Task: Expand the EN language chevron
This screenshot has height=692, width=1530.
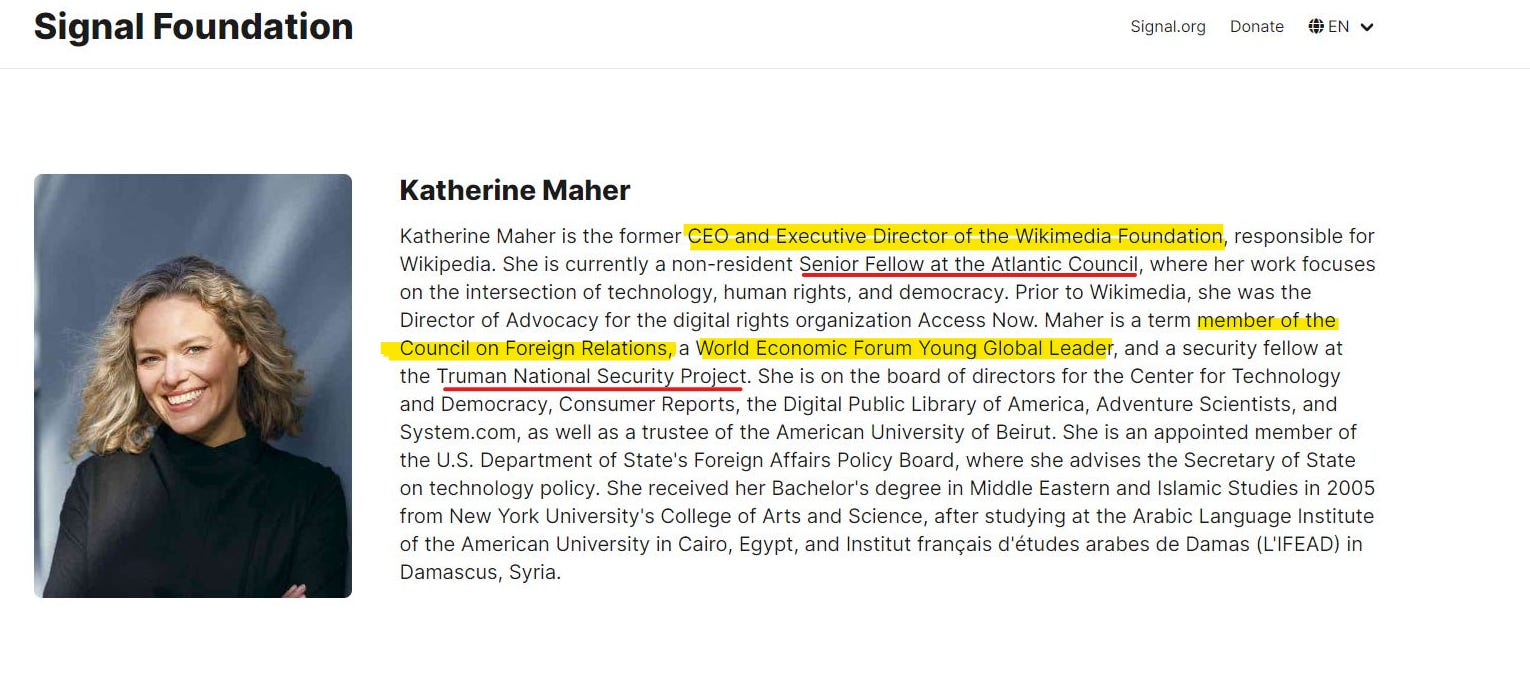Action: click(x=1367, y=27)
